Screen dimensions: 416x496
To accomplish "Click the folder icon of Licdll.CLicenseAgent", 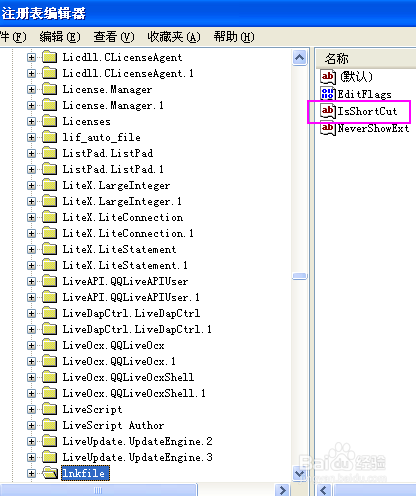I will coord(50,57).
